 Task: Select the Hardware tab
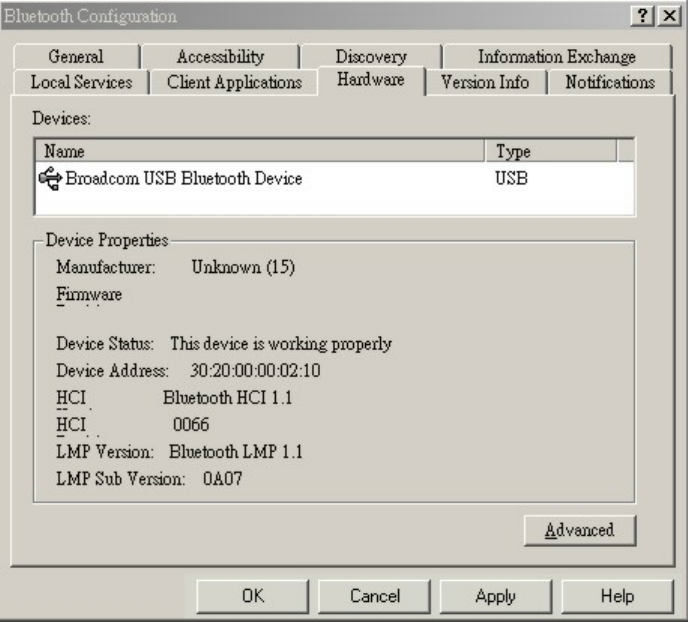tap(371, 80)
